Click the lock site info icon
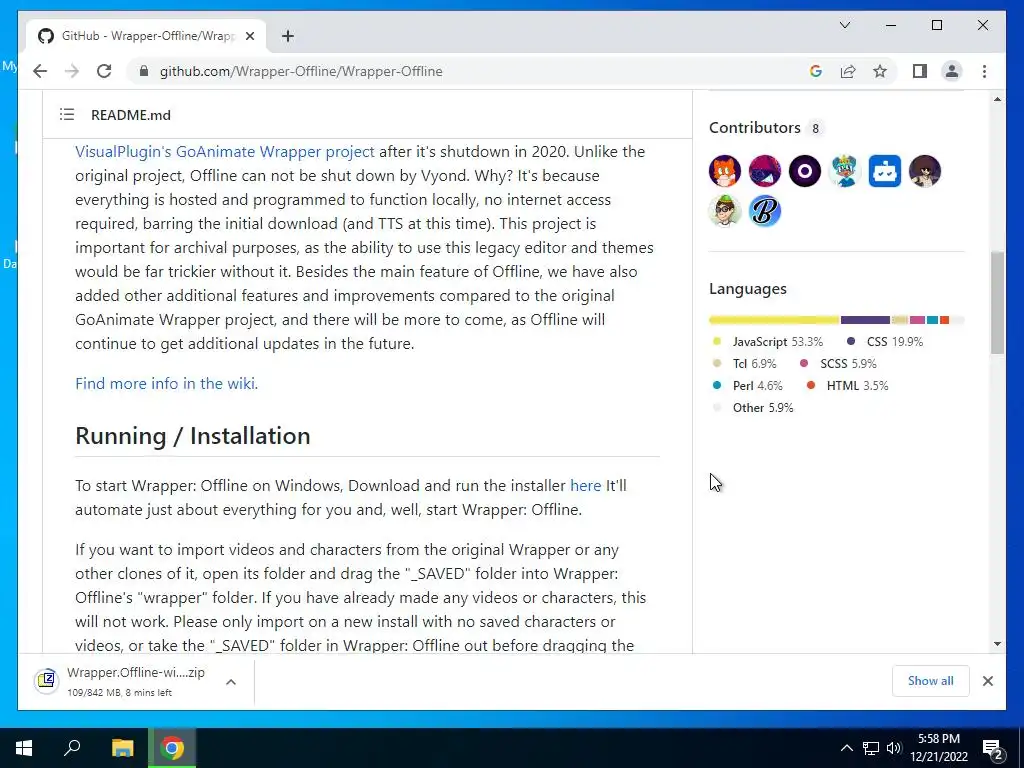 tap(144, 71)
